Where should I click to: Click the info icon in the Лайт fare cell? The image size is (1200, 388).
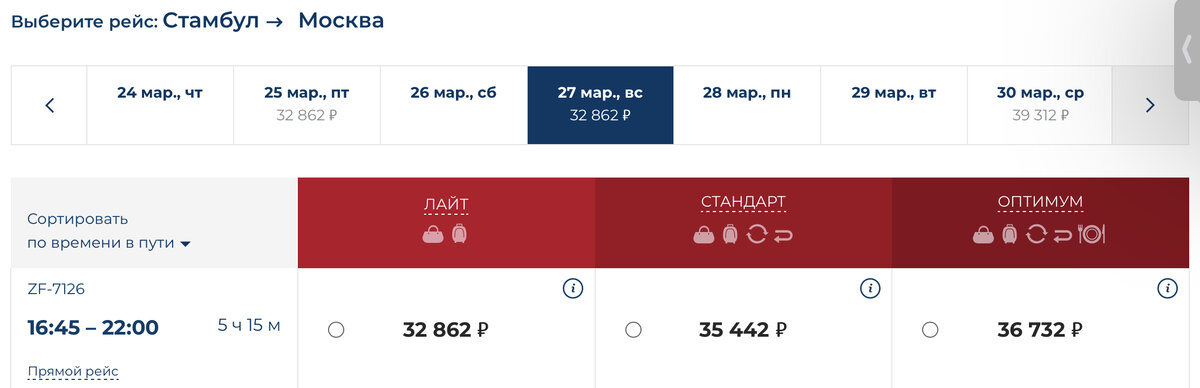[x=572, y=289]
